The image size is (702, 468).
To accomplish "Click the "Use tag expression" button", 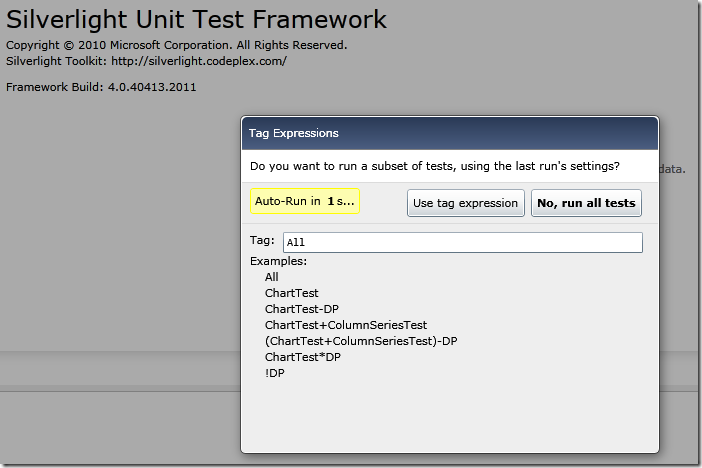I will coord(466,203).
